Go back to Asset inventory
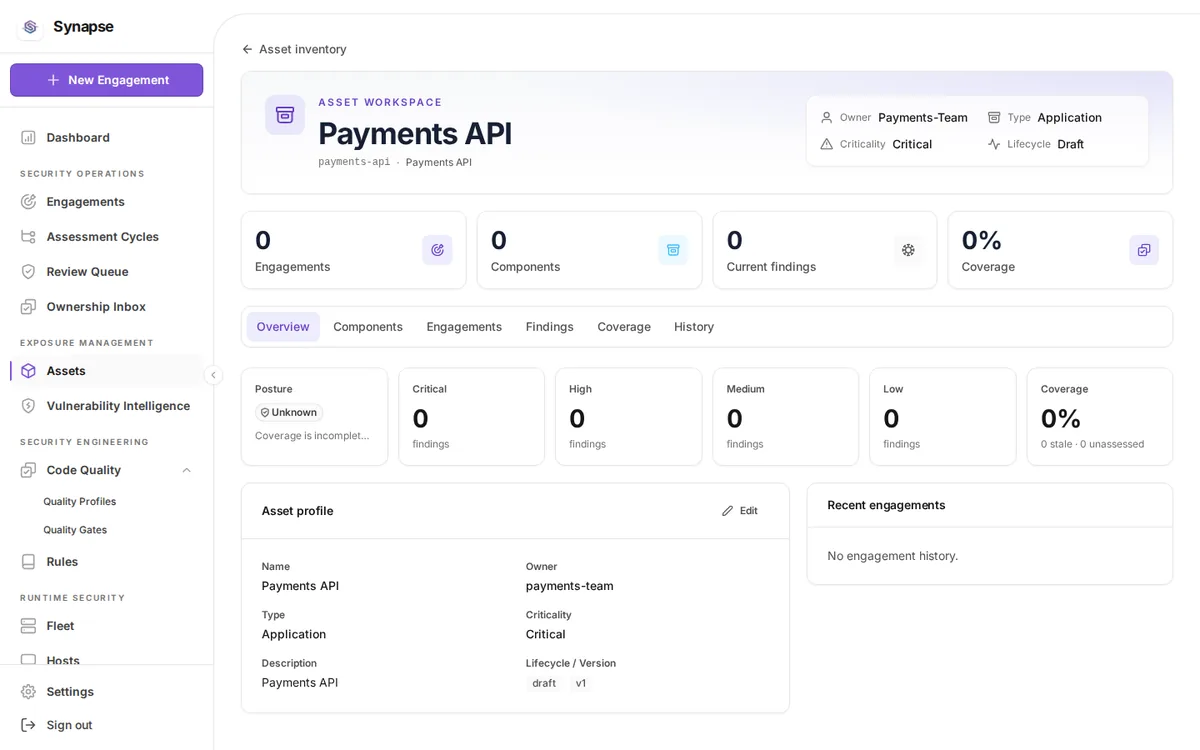The height and width of the screenshot is (750, 1200). pyautogui.click(x=294, y=49)
